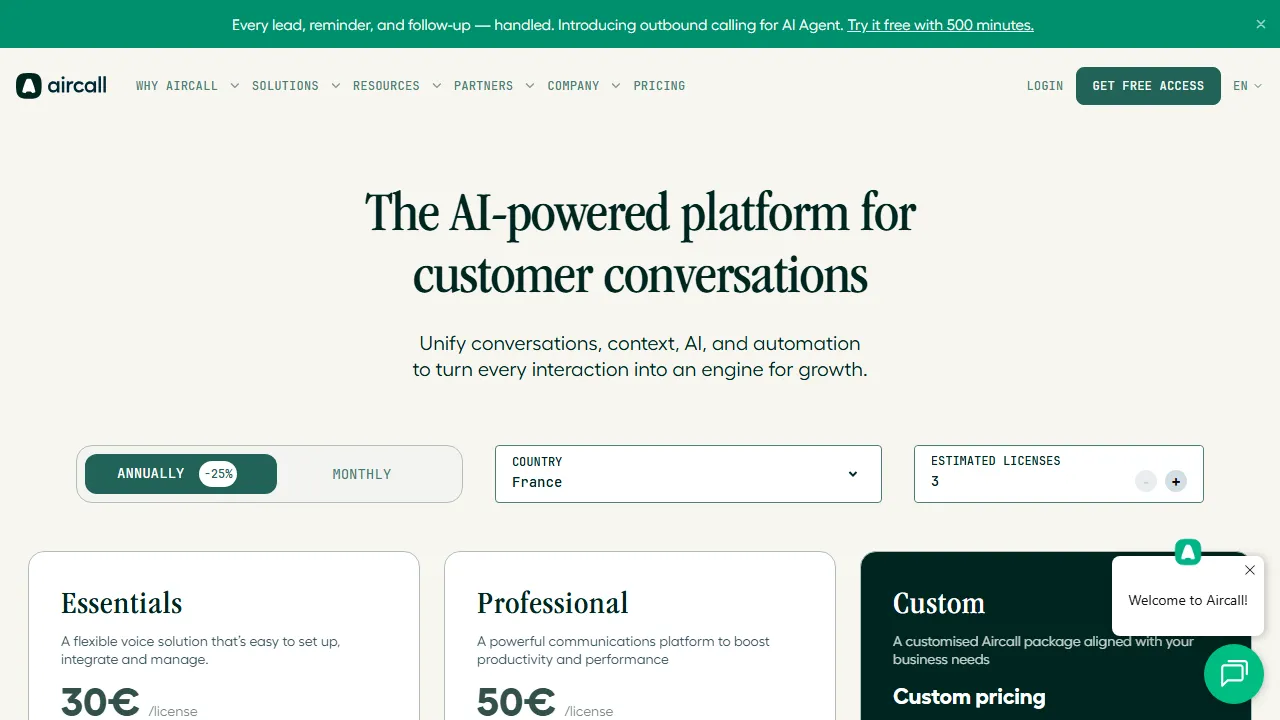This screenshot has height=720, width=1280.
Task: Click the Custom pricing text
Action: point(969,697)
